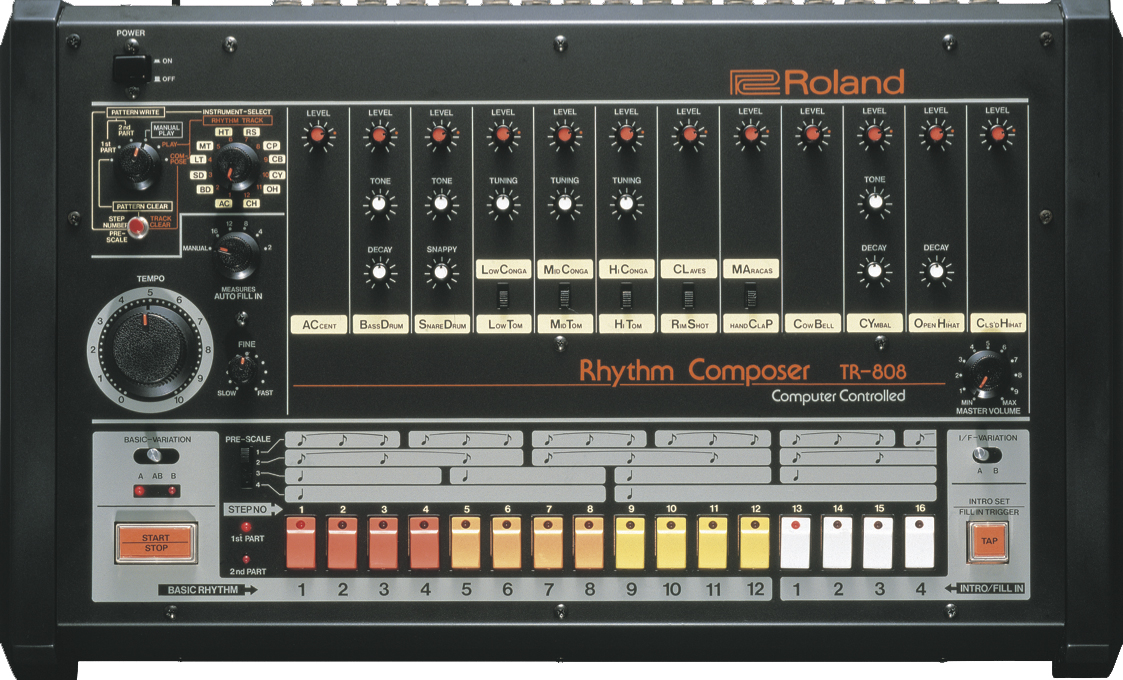Hit yellow step button 10
Viewport: 1123px width, 680px height.
click(x=672, y=543)
